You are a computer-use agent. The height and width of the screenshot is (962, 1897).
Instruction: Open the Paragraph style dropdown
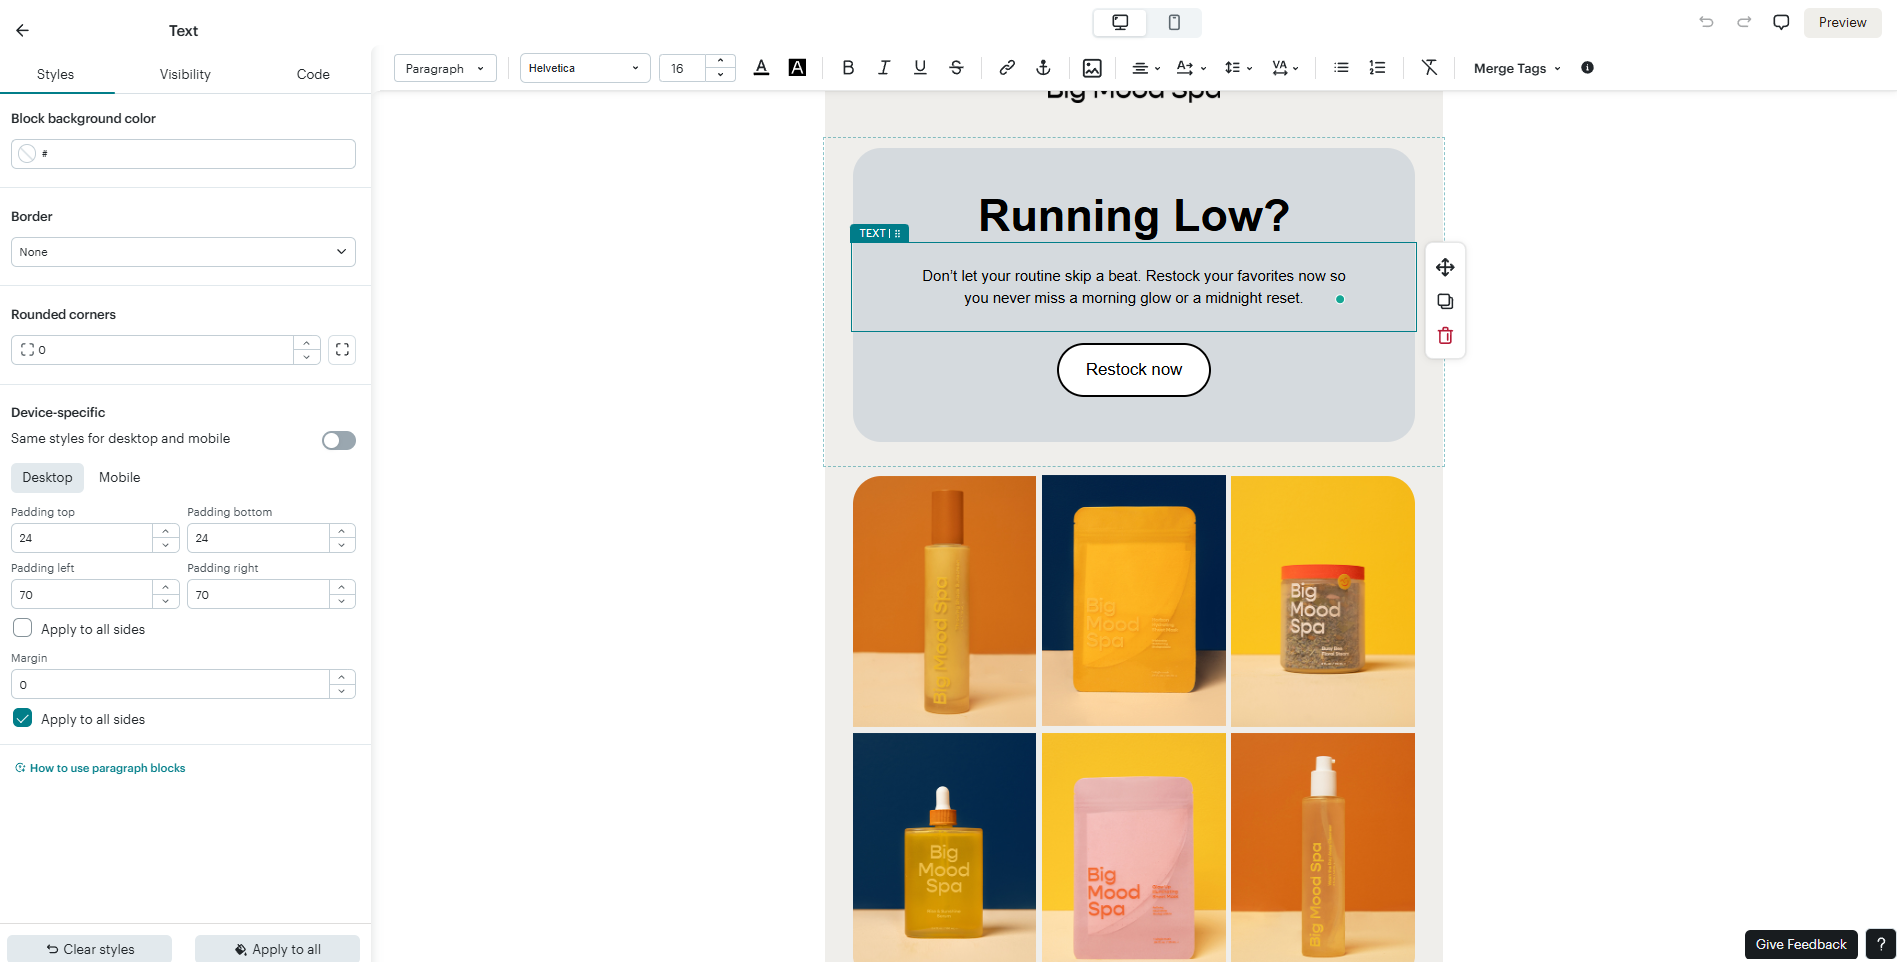tap(445, 68)
